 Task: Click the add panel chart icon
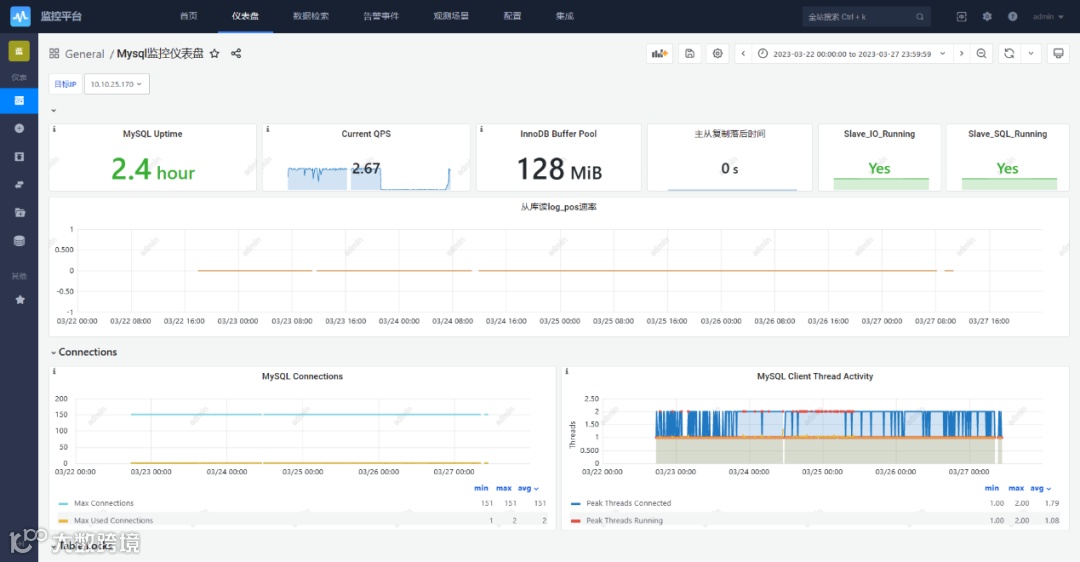(660, 54)
